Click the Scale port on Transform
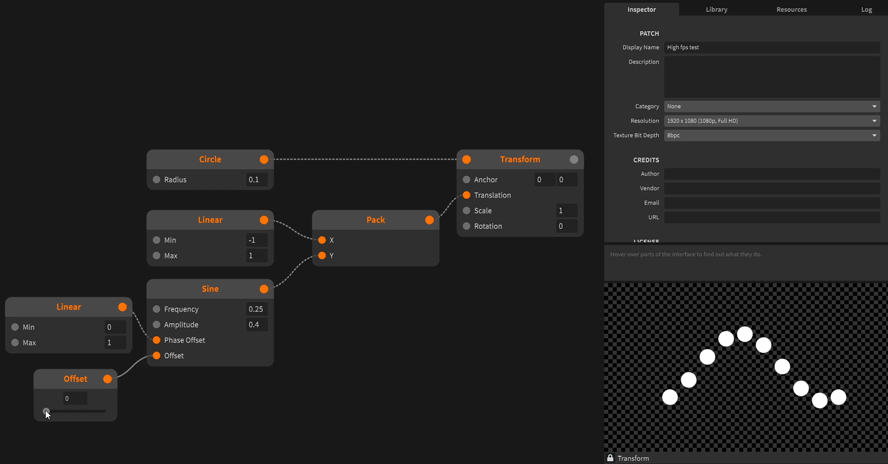Screen dimensions: 888x464 point(467,211)
